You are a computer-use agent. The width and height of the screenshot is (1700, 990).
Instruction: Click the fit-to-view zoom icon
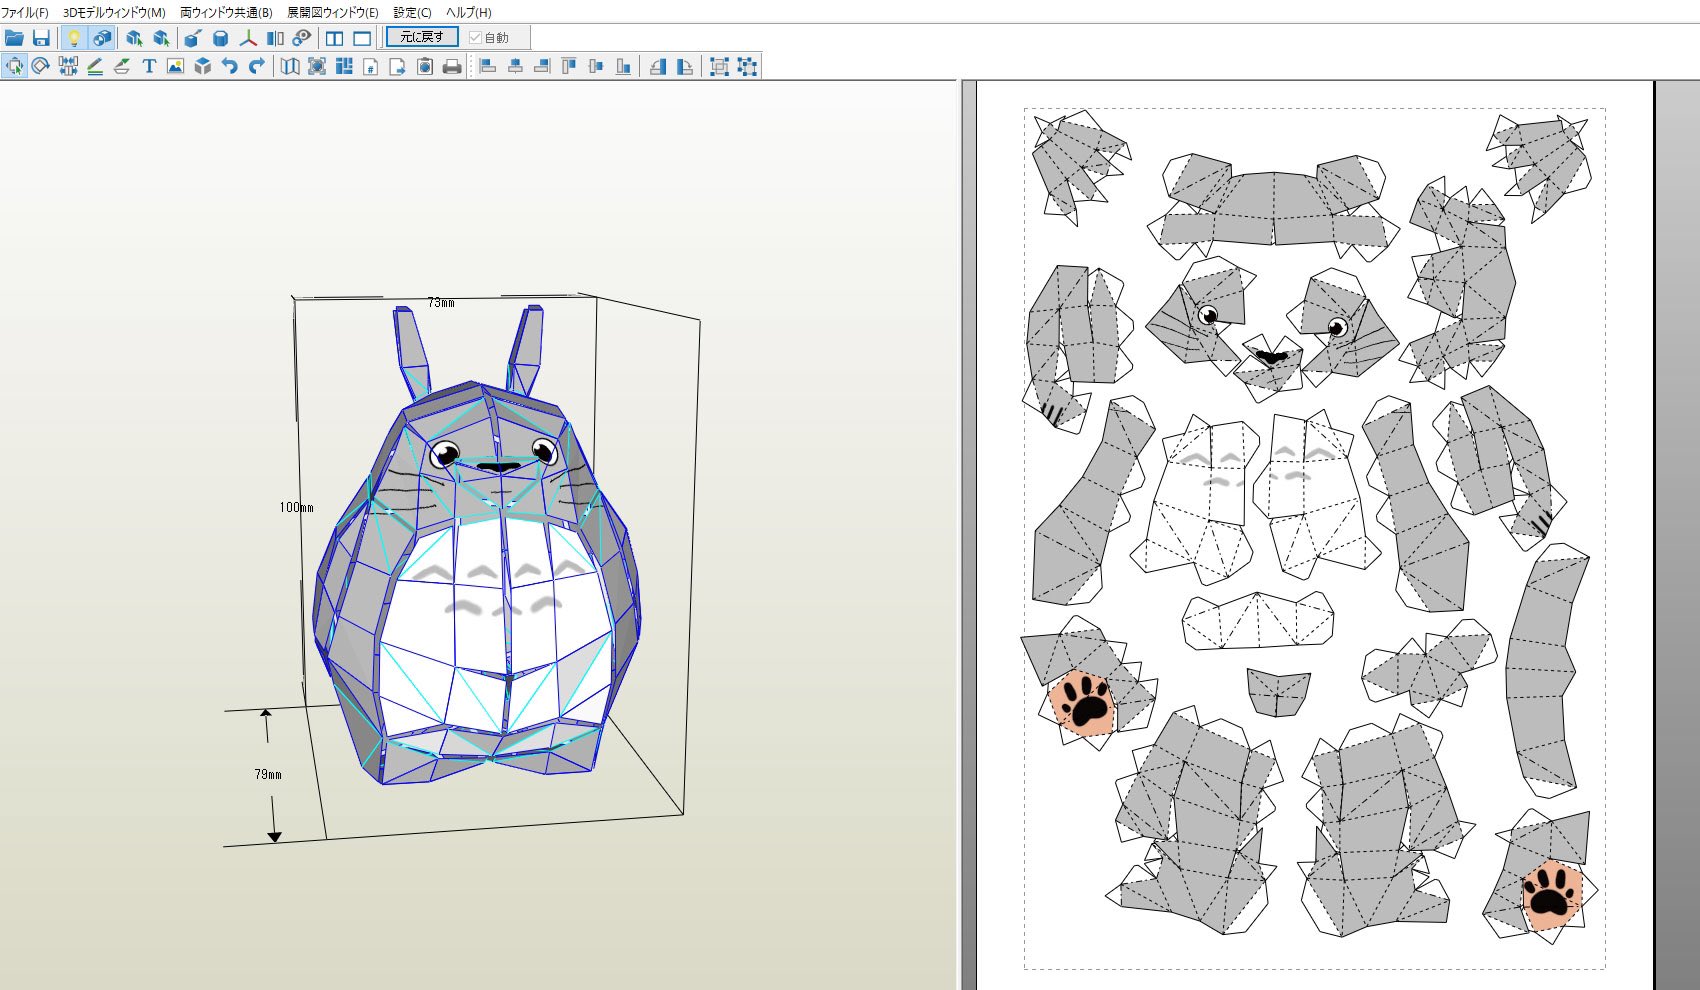point(317,66)
